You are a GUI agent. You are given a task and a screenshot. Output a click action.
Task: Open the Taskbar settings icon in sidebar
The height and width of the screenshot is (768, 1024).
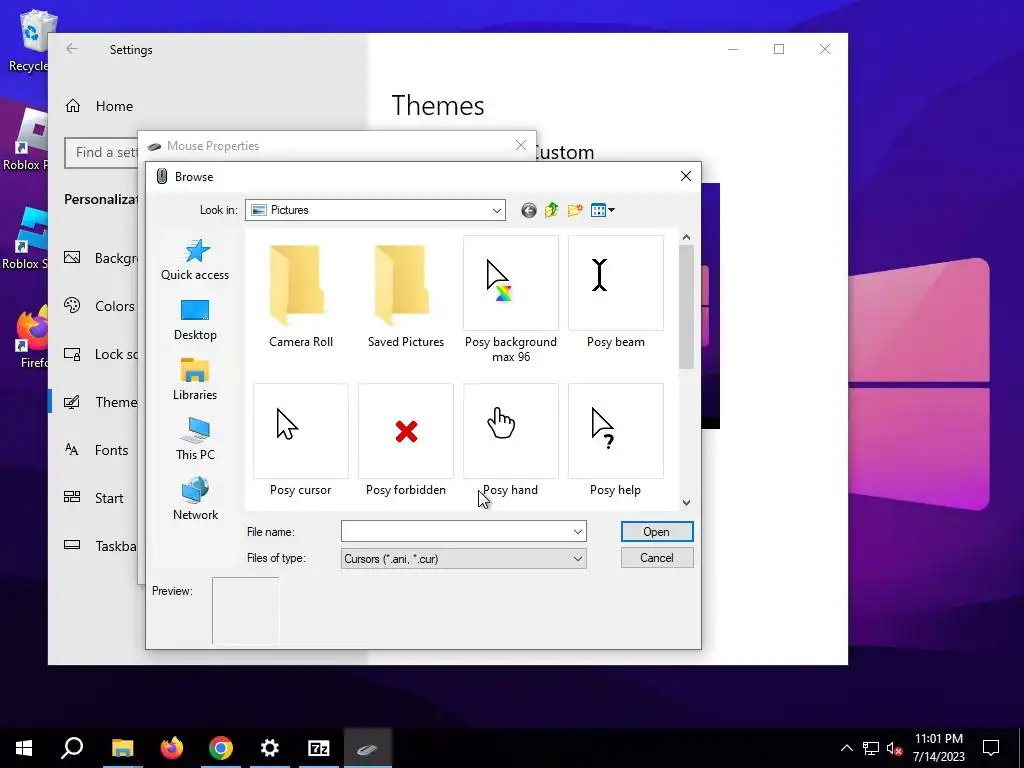pyautogui.click(x=72, y=545)
